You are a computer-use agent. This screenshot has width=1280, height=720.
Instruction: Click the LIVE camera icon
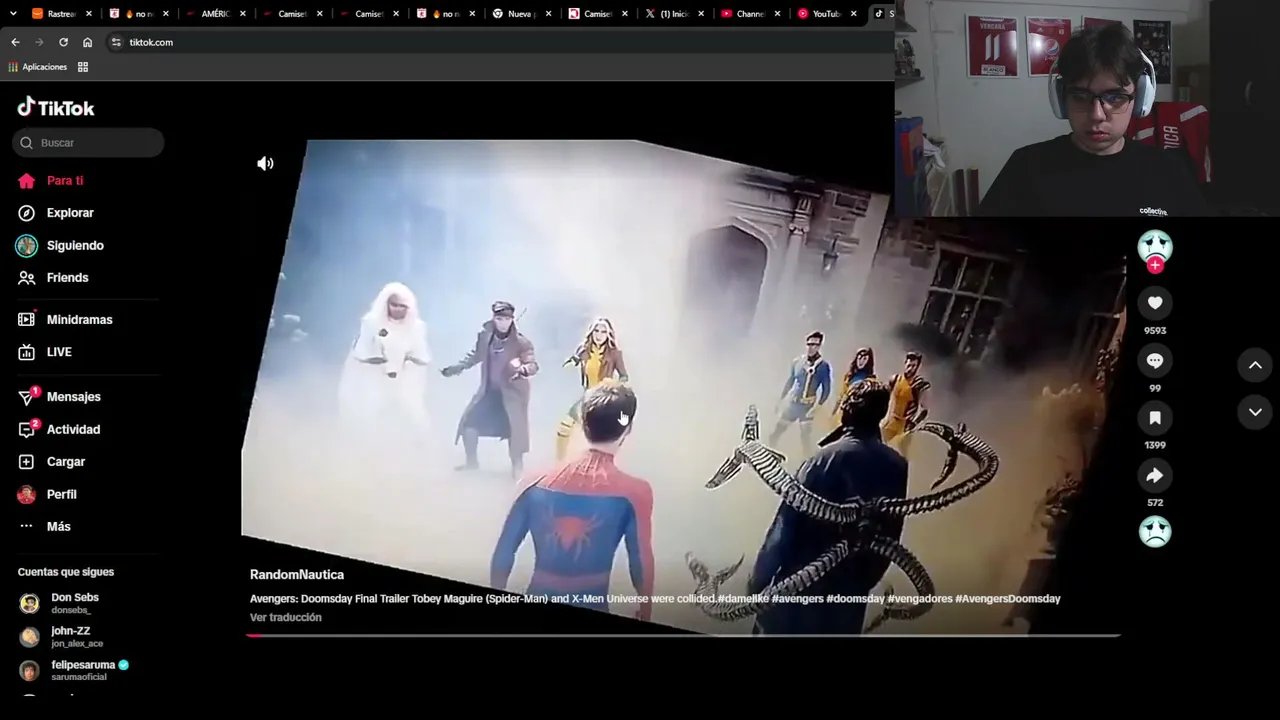click(27, 352)
